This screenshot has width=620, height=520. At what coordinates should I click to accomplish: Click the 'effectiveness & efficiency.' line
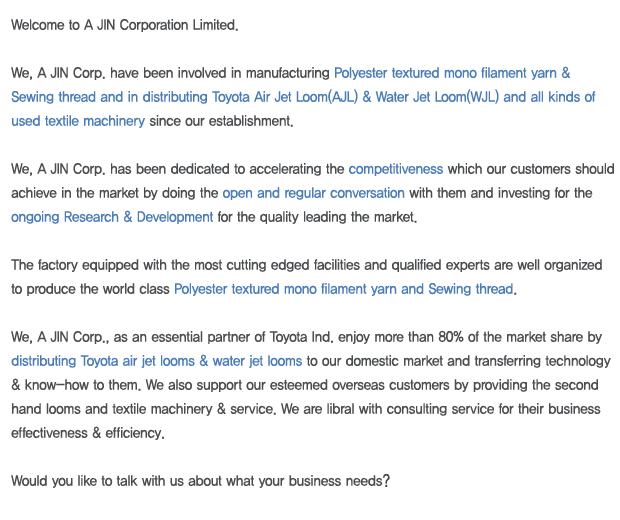point(88,433)
